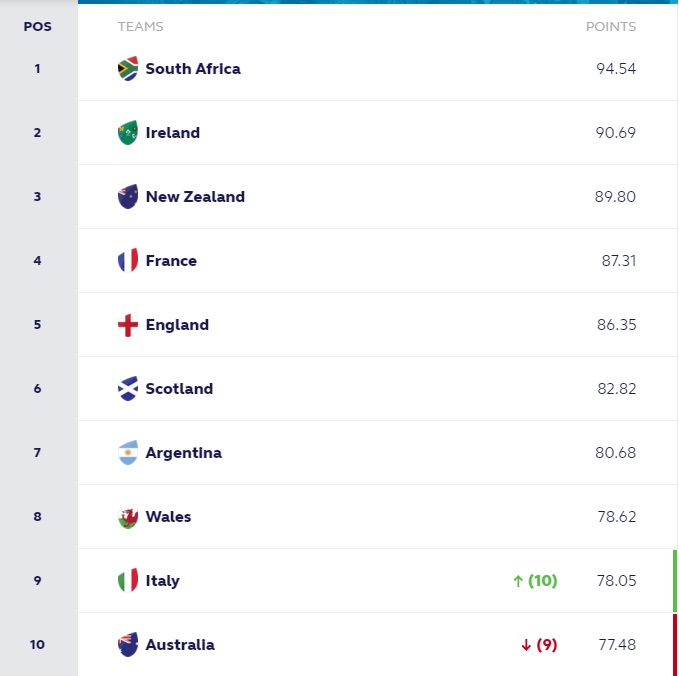Viewport: 679px width, 676px height.
Task: Select the Argentina team name
Action: 184,453
